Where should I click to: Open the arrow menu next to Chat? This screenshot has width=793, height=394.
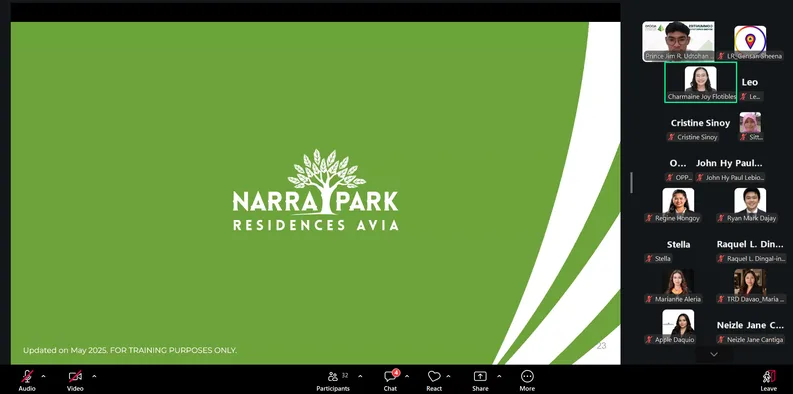tap(407, 376)
